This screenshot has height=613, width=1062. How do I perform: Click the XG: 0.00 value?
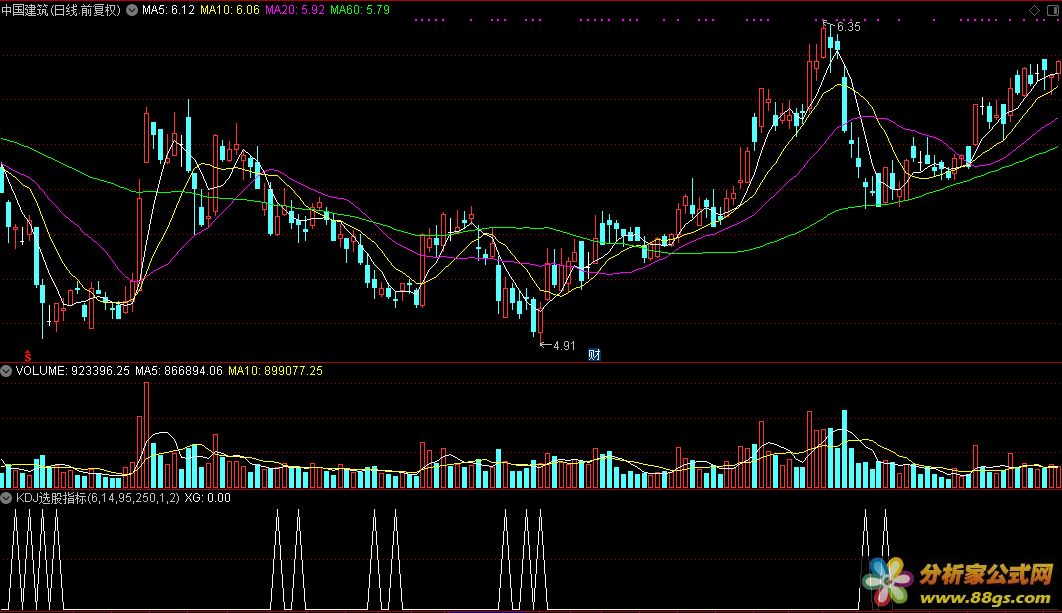pos(207,498)
